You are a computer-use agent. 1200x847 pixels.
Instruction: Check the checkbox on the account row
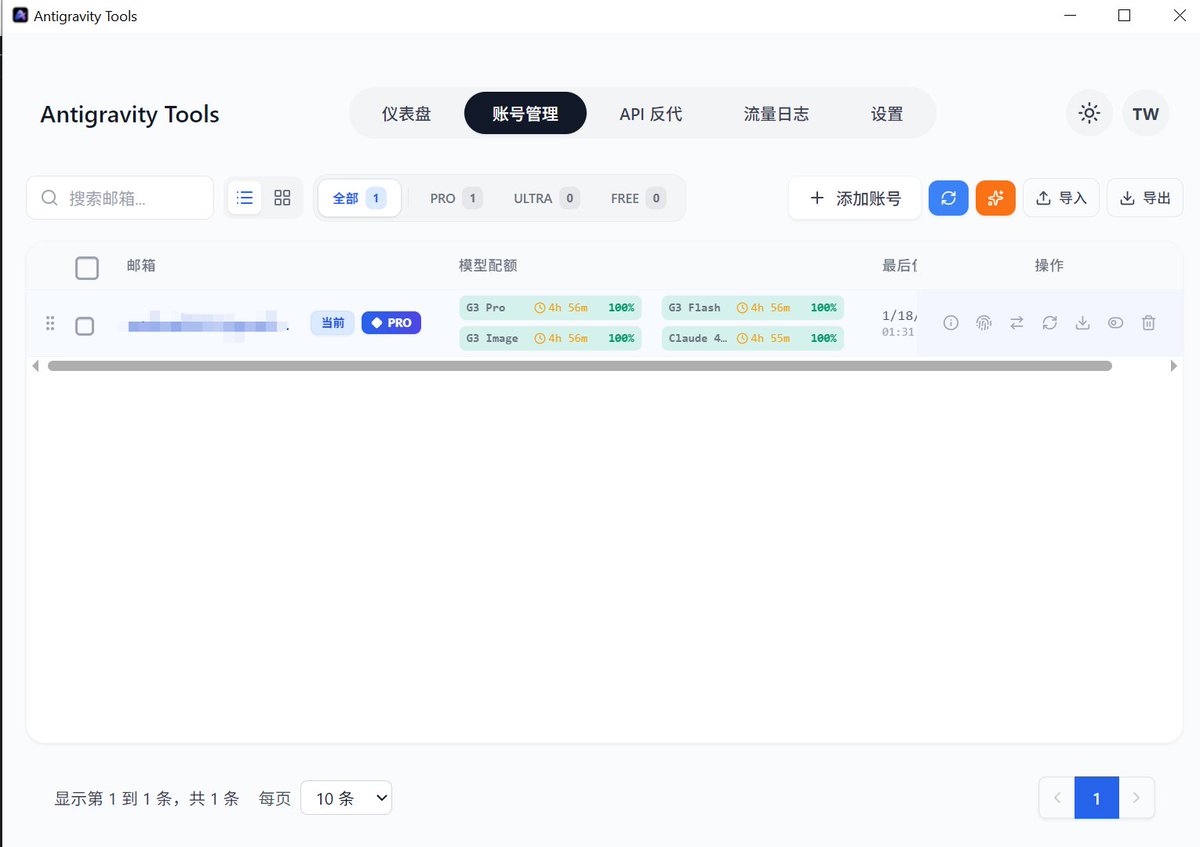click(x=85, y=325)
